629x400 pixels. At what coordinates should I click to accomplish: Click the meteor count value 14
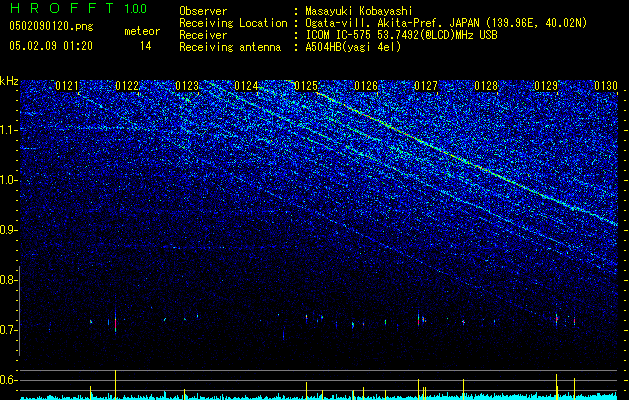tap(145, 46)
